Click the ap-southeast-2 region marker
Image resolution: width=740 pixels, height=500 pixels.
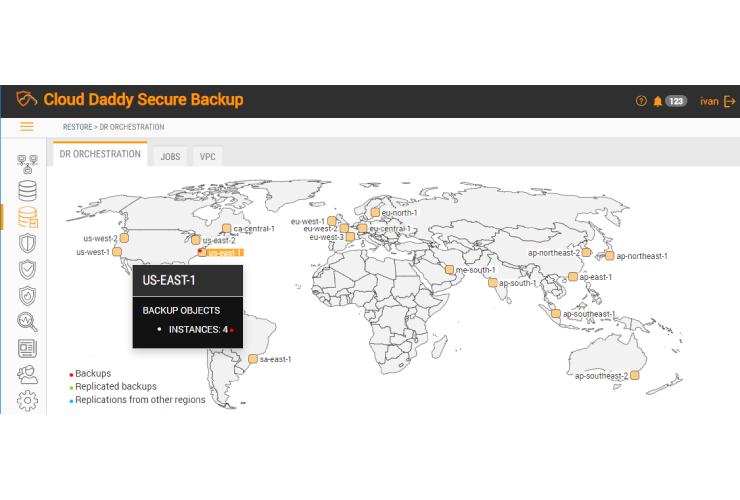635,375
